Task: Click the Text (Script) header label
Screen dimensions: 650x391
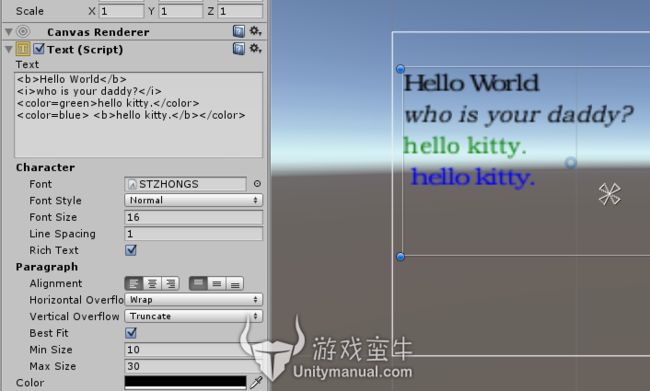Action: coord(85,49)
